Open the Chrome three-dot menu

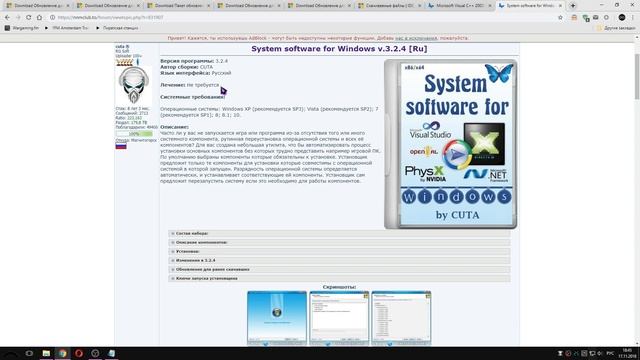(633, 18)
